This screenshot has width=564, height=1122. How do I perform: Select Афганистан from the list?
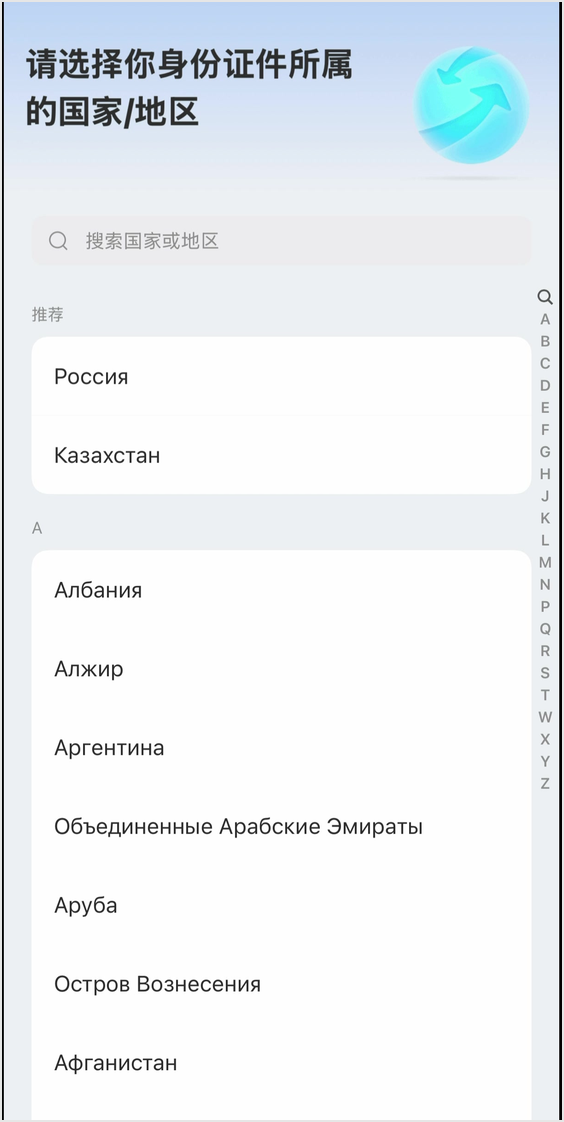pos(281,1063)
